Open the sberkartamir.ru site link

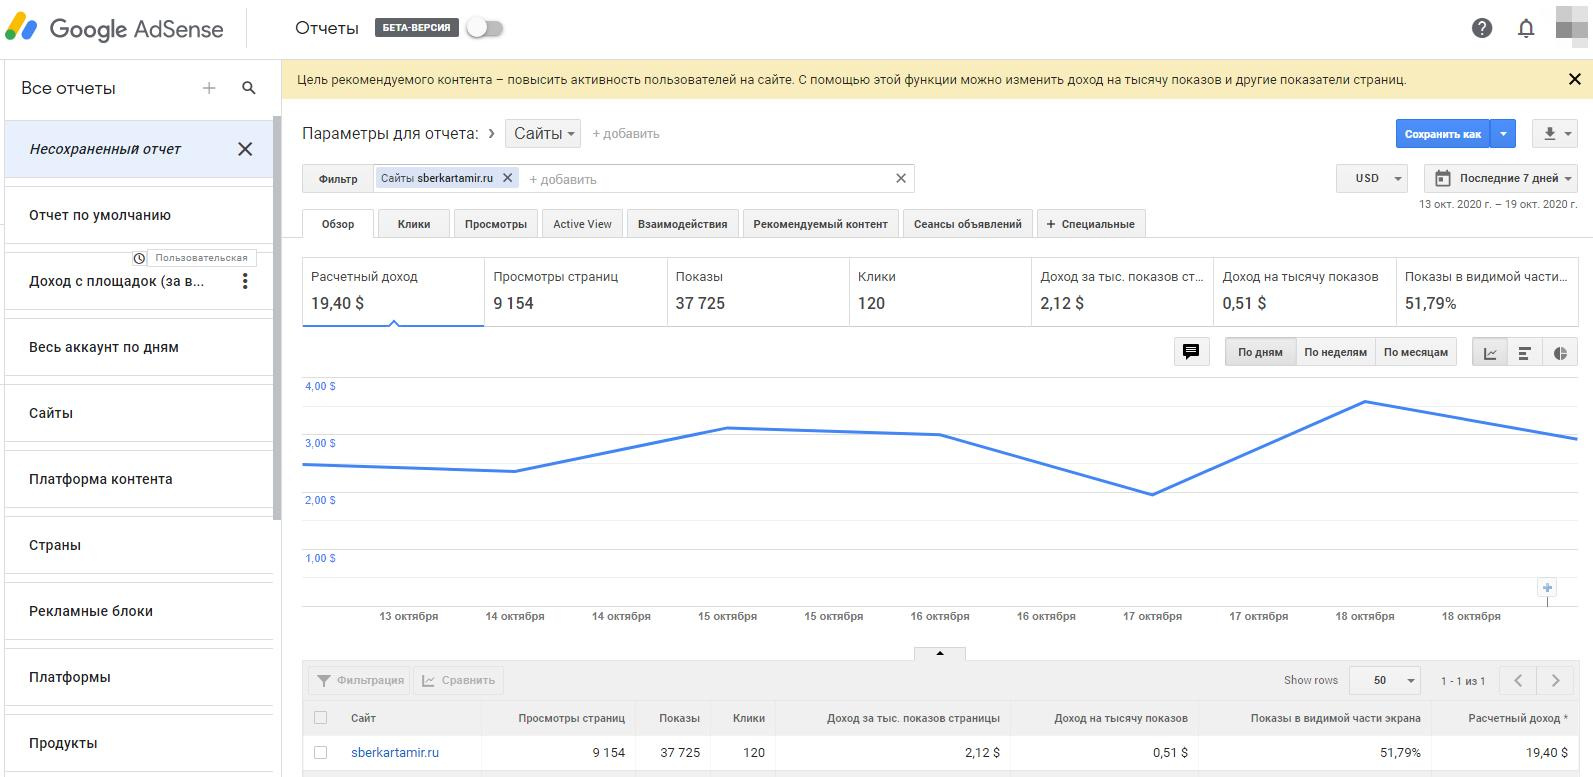[x=395, y=753]
